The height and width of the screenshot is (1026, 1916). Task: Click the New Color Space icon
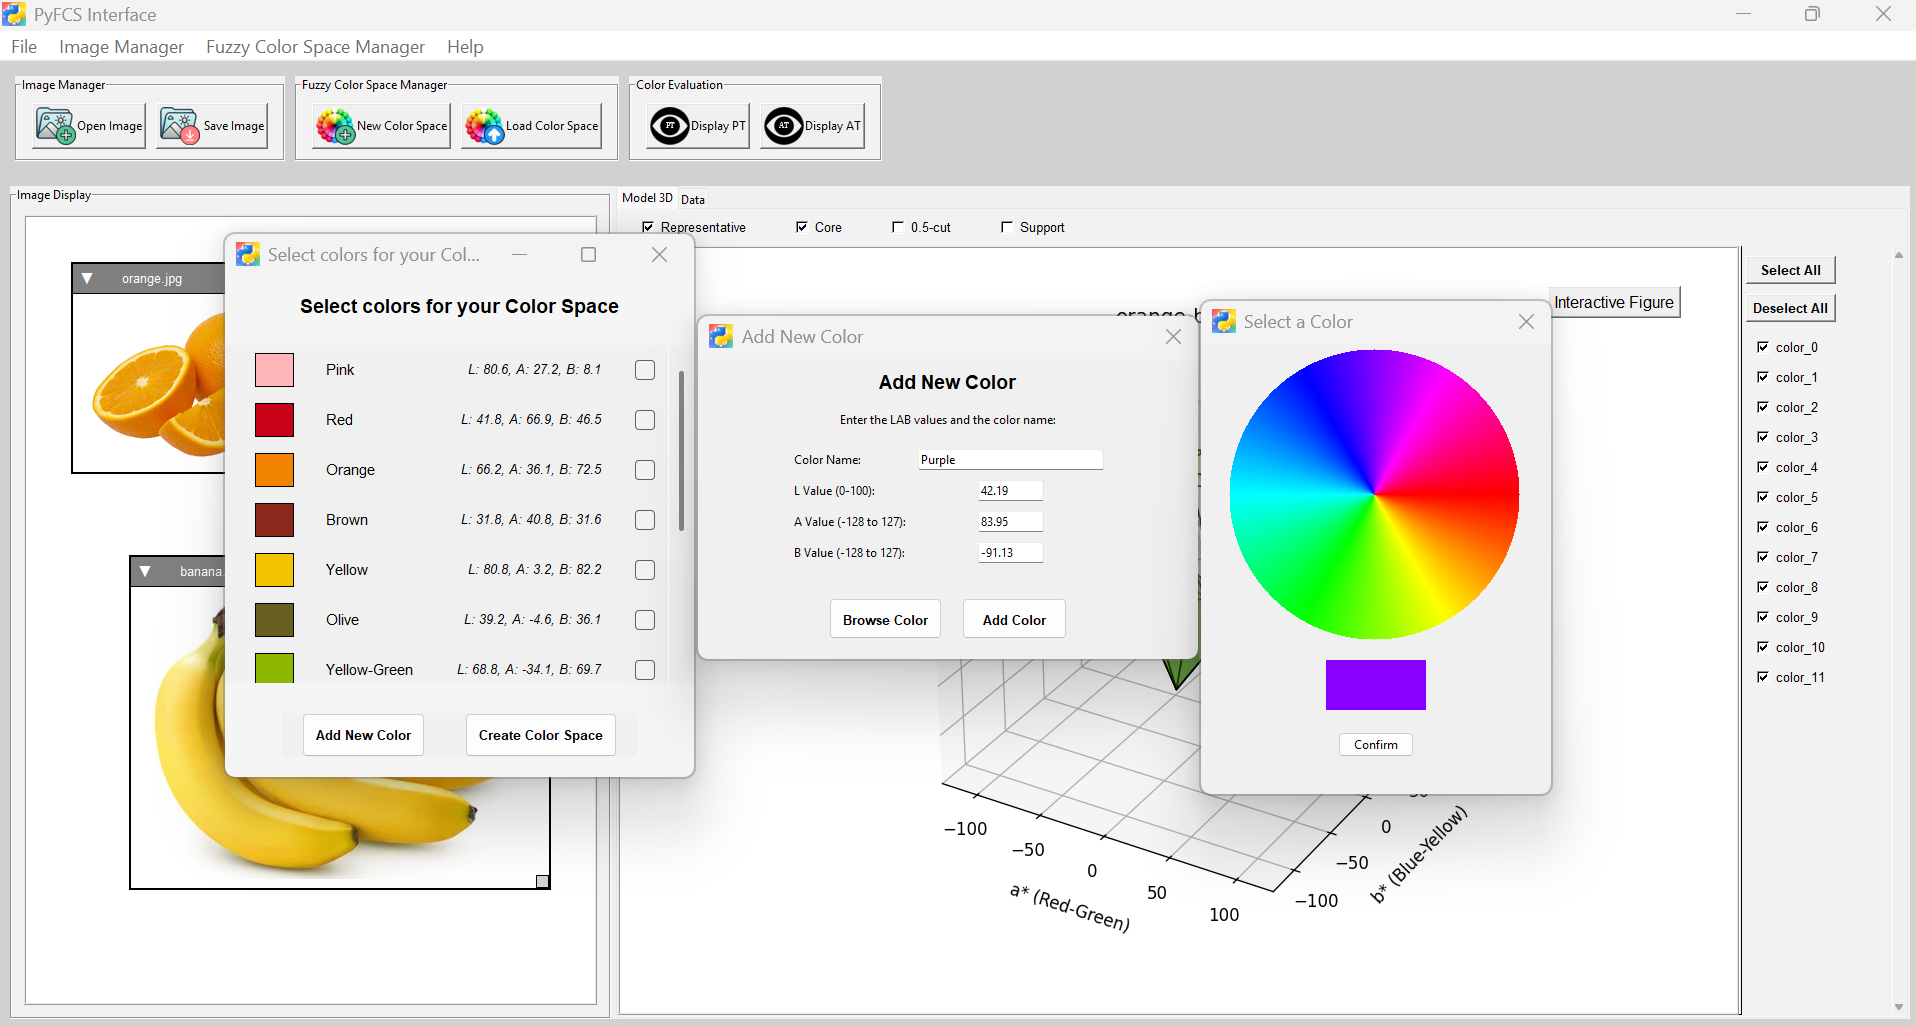(x=335, y=126)
